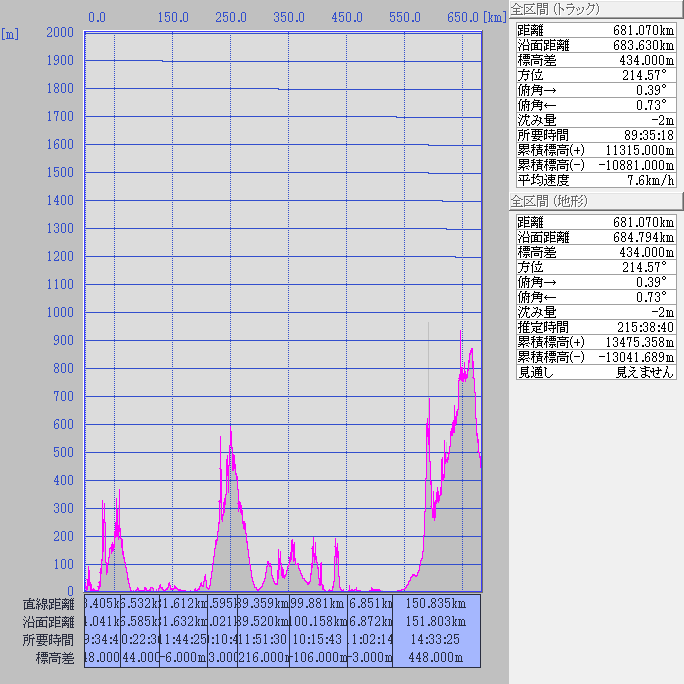This screenshot has width=684, height=684.
Task: Click the 1000 elevation axis label
Action: [x=60, y=313]
